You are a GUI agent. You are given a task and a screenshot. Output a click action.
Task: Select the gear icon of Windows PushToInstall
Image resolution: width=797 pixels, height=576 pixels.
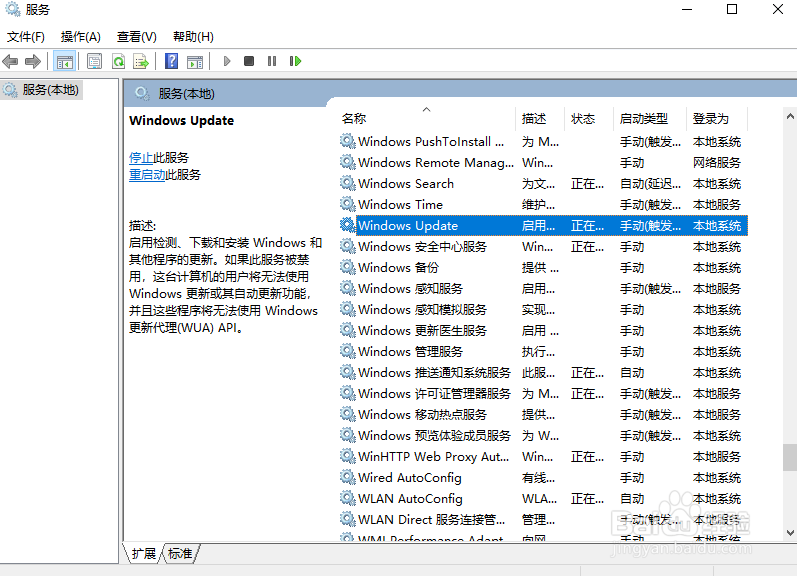click(348, 141)
